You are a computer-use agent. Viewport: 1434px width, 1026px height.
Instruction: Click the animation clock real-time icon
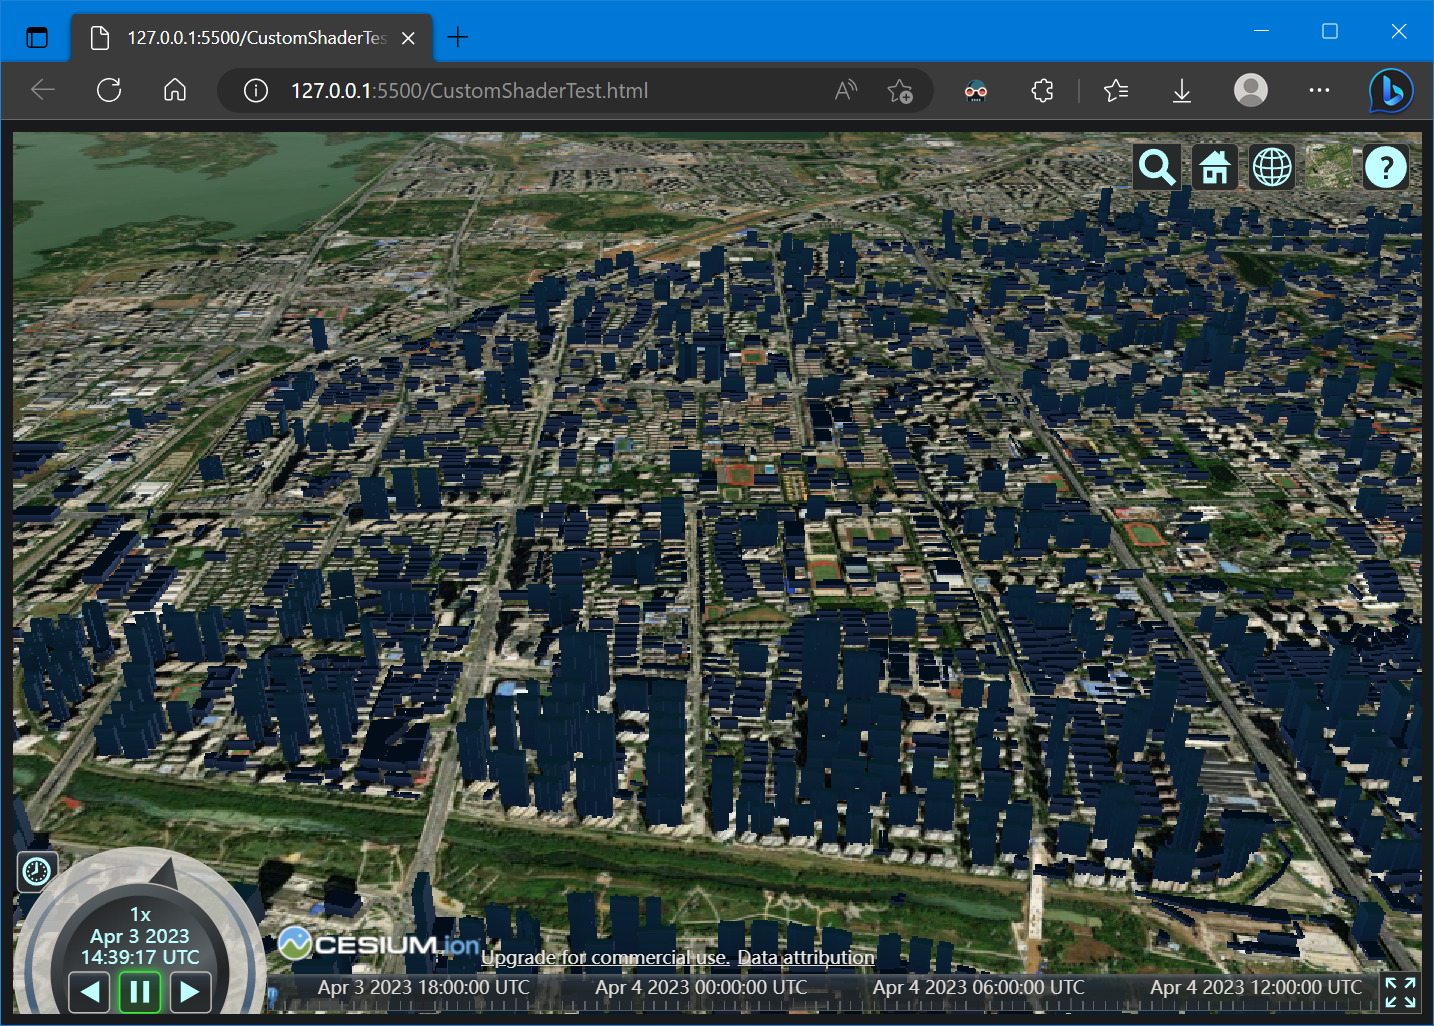tap(37, 872)
